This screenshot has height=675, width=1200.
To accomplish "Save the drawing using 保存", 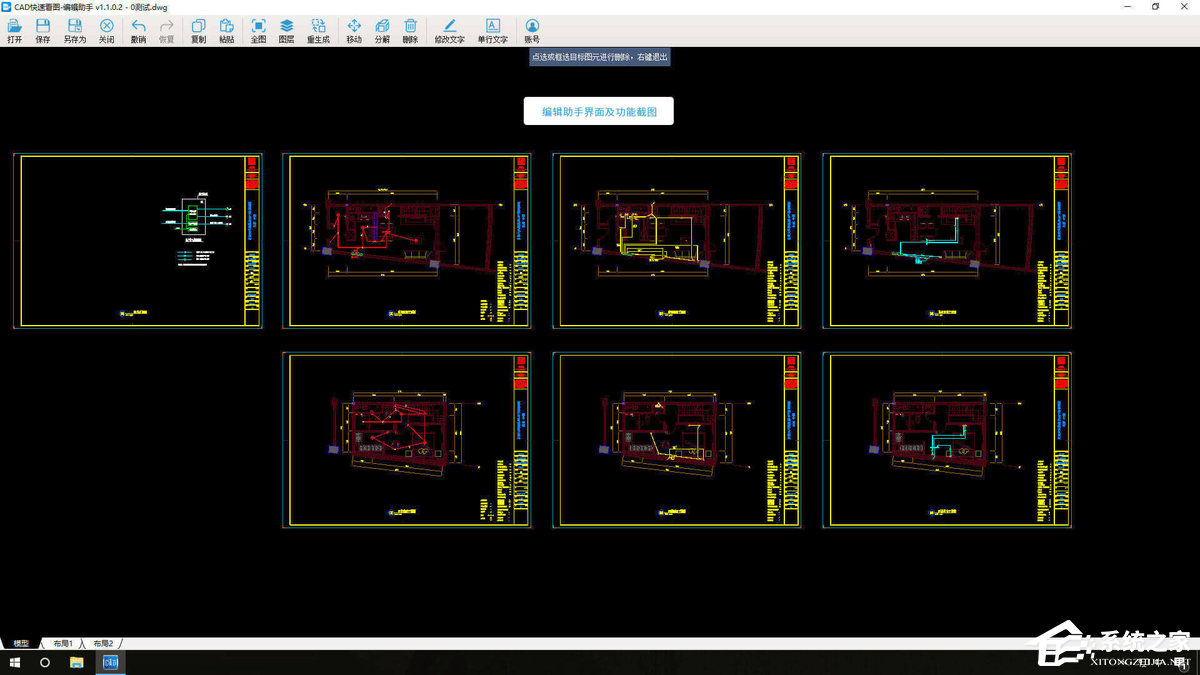I will 43,31.
